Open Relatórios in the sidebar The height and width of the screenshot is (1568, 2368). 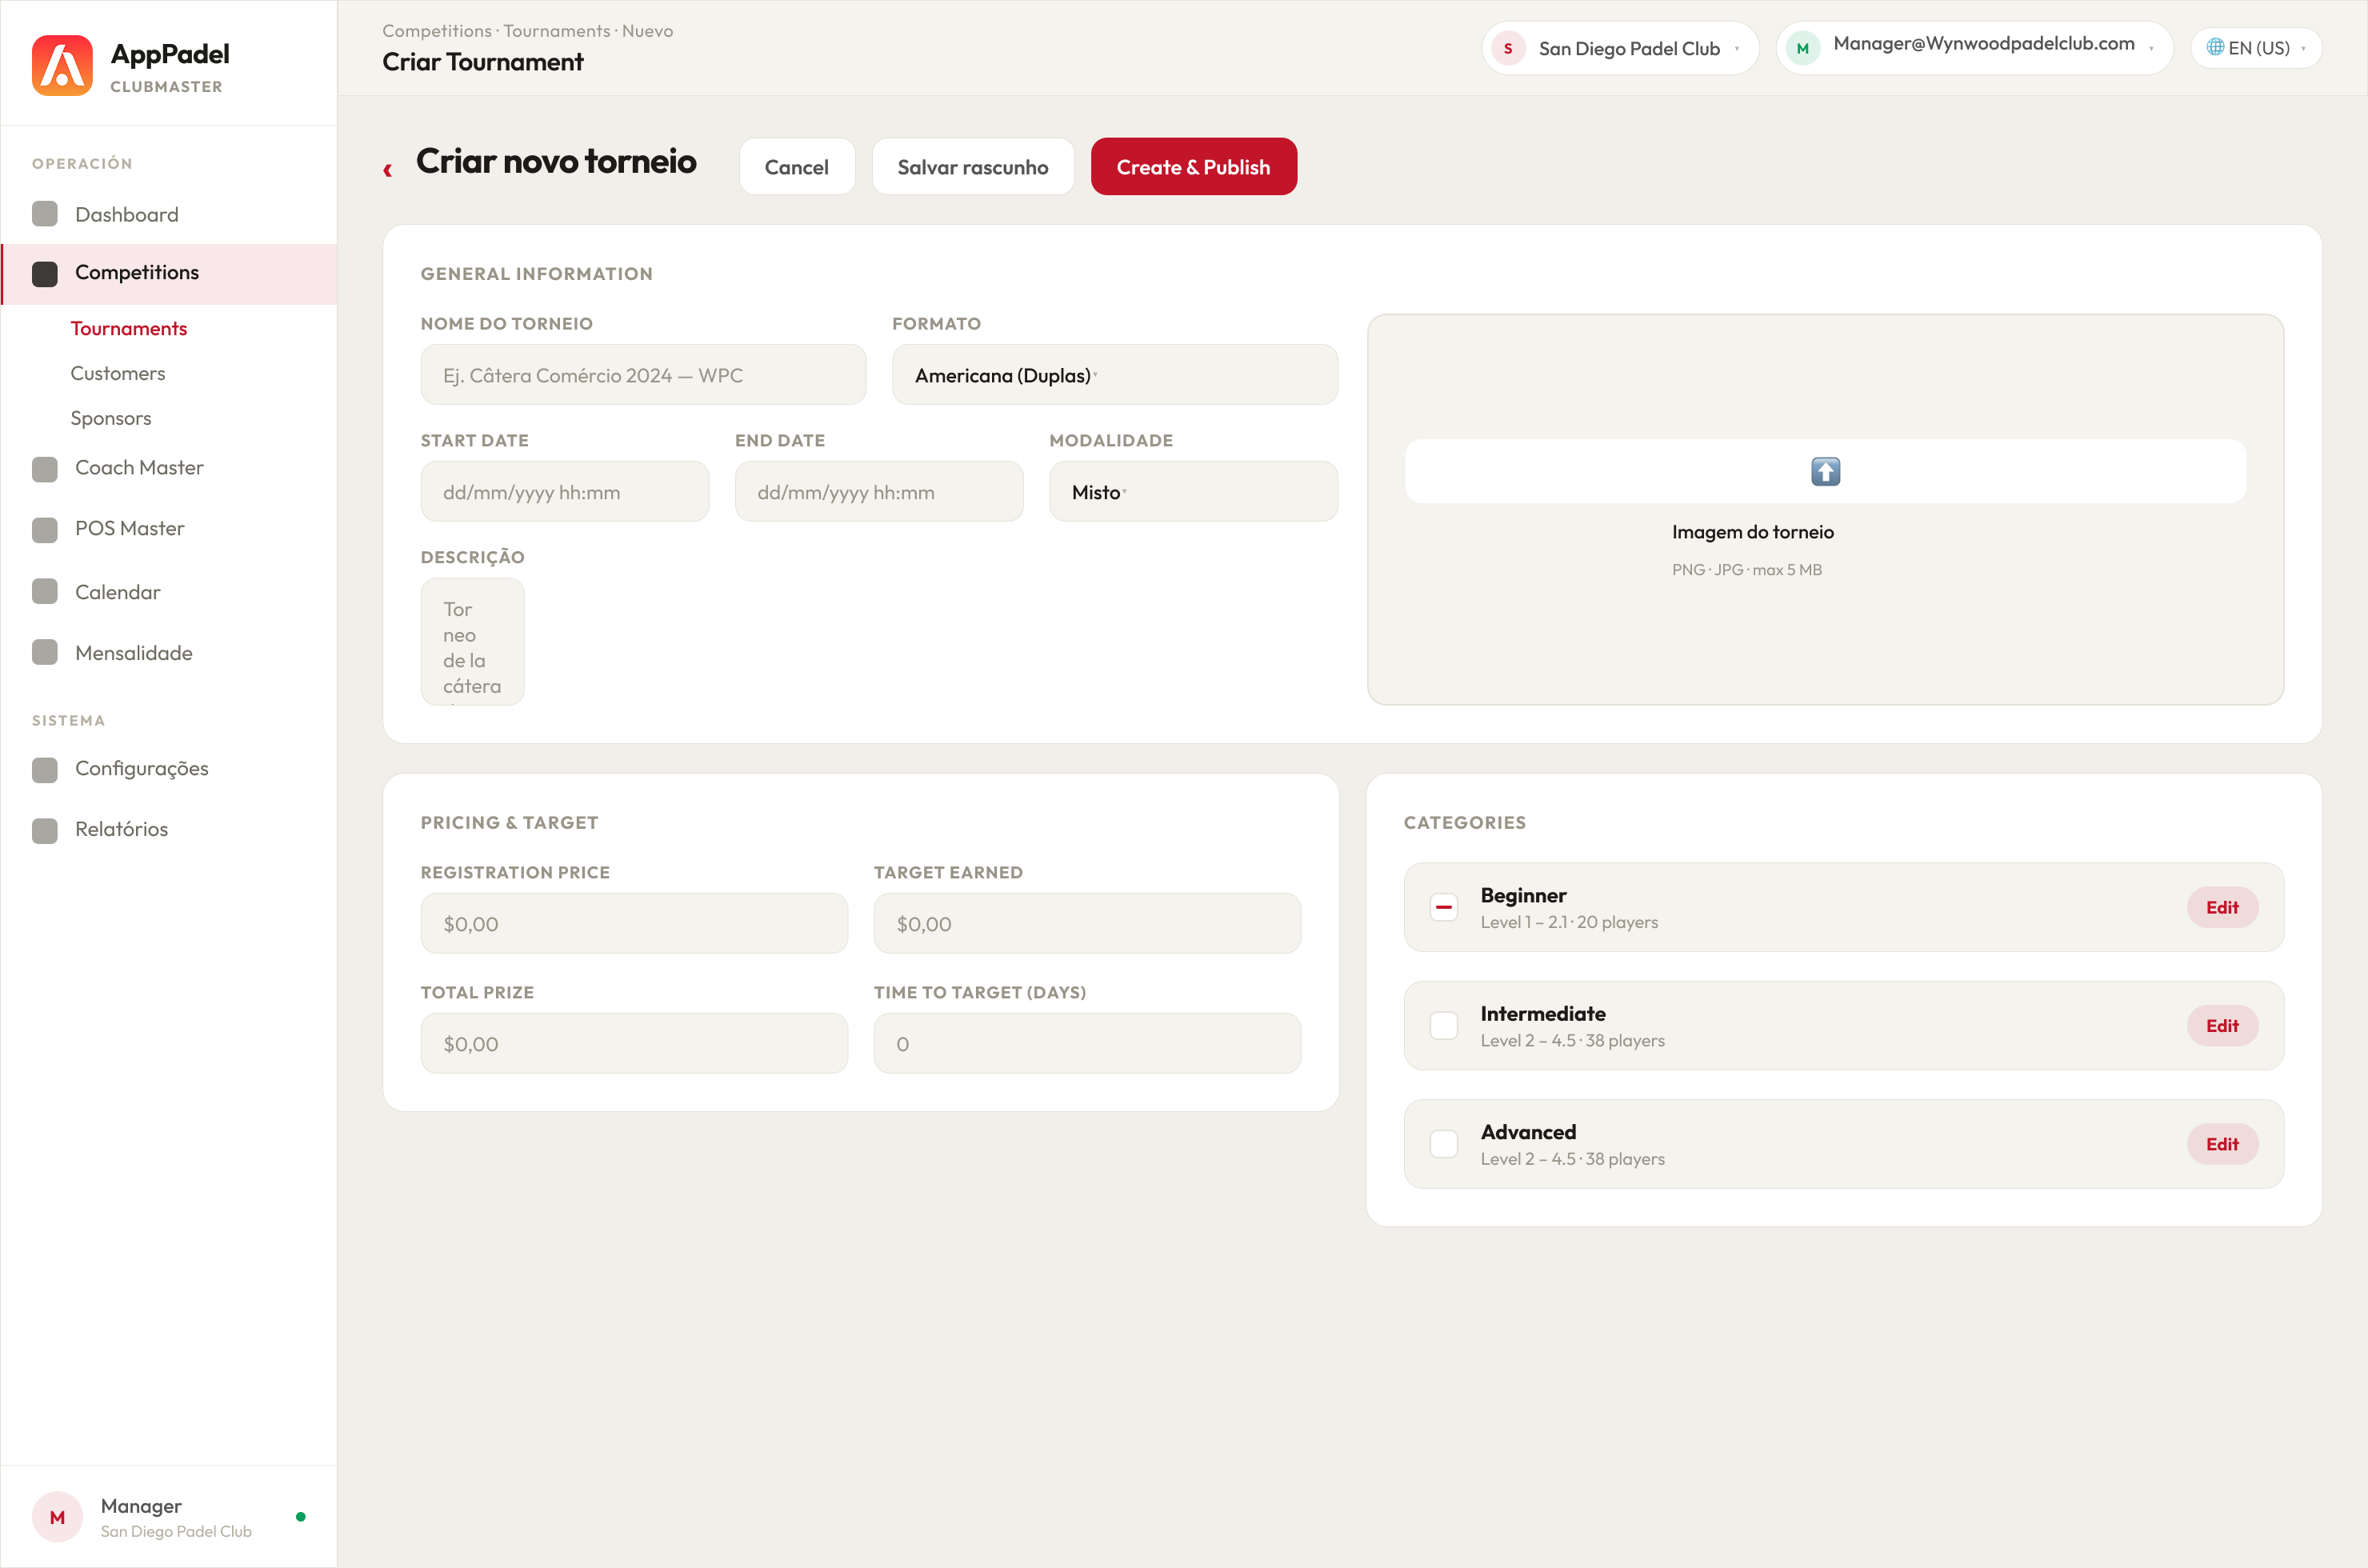[x=169, y=830]
